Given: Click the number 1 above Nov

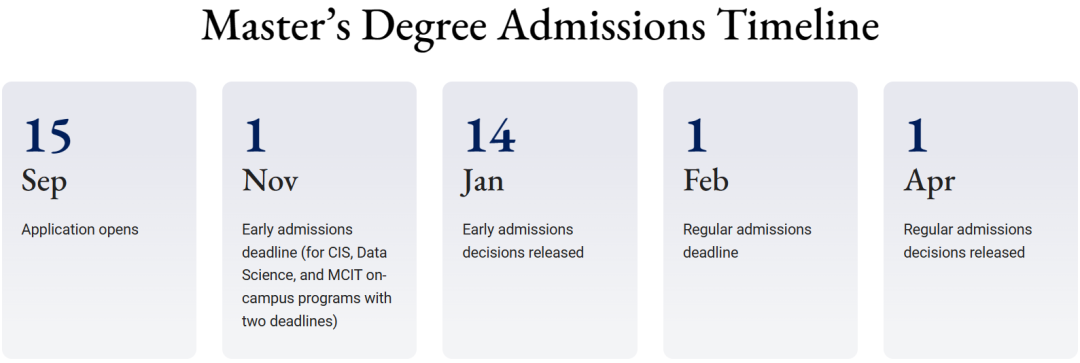Looking at the screenshot, I should 255,135.
